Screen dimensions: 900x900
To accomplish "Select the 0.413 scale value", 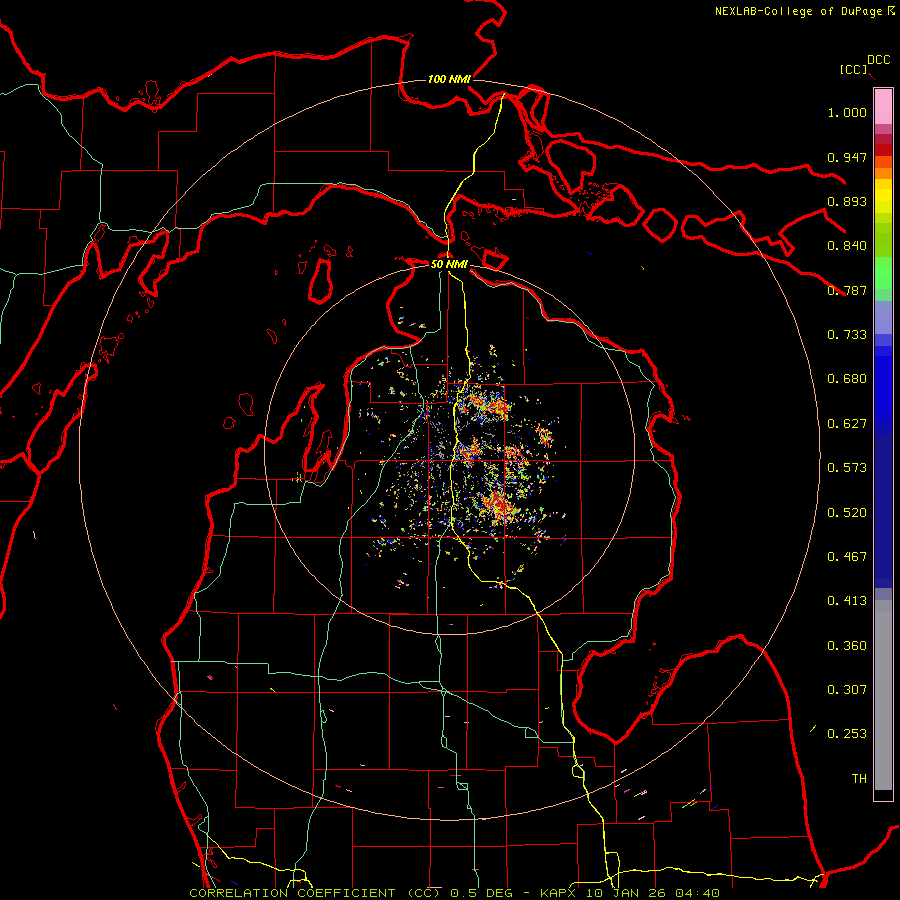I will [847, 601].
